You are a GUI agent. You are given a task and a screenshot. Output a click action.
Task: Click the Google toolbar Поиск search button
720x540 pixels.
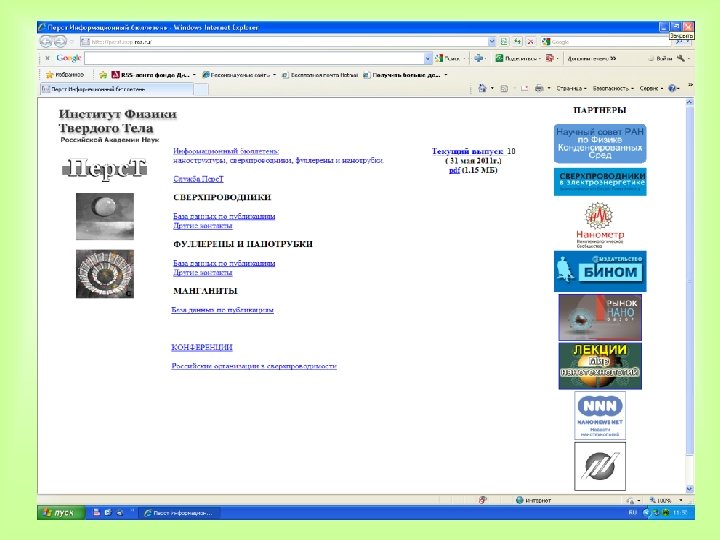(448, 58)
